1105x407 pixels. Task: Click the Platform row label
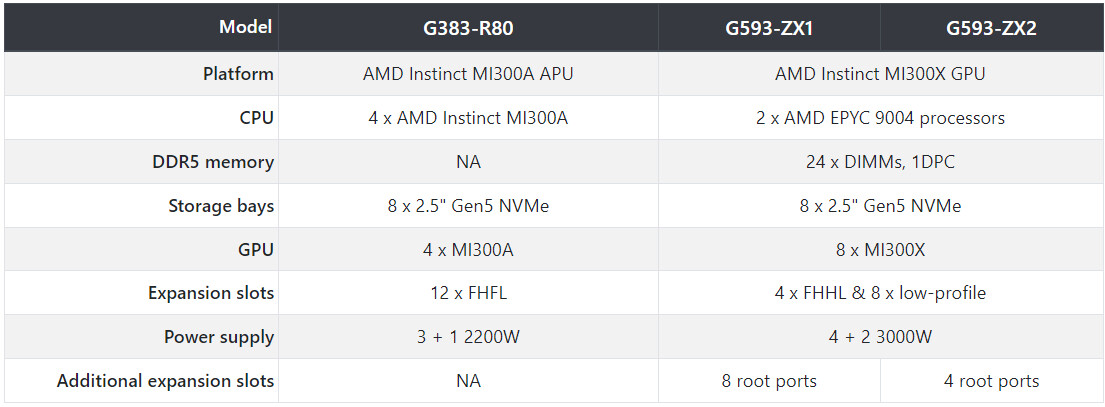click(238, 74)
